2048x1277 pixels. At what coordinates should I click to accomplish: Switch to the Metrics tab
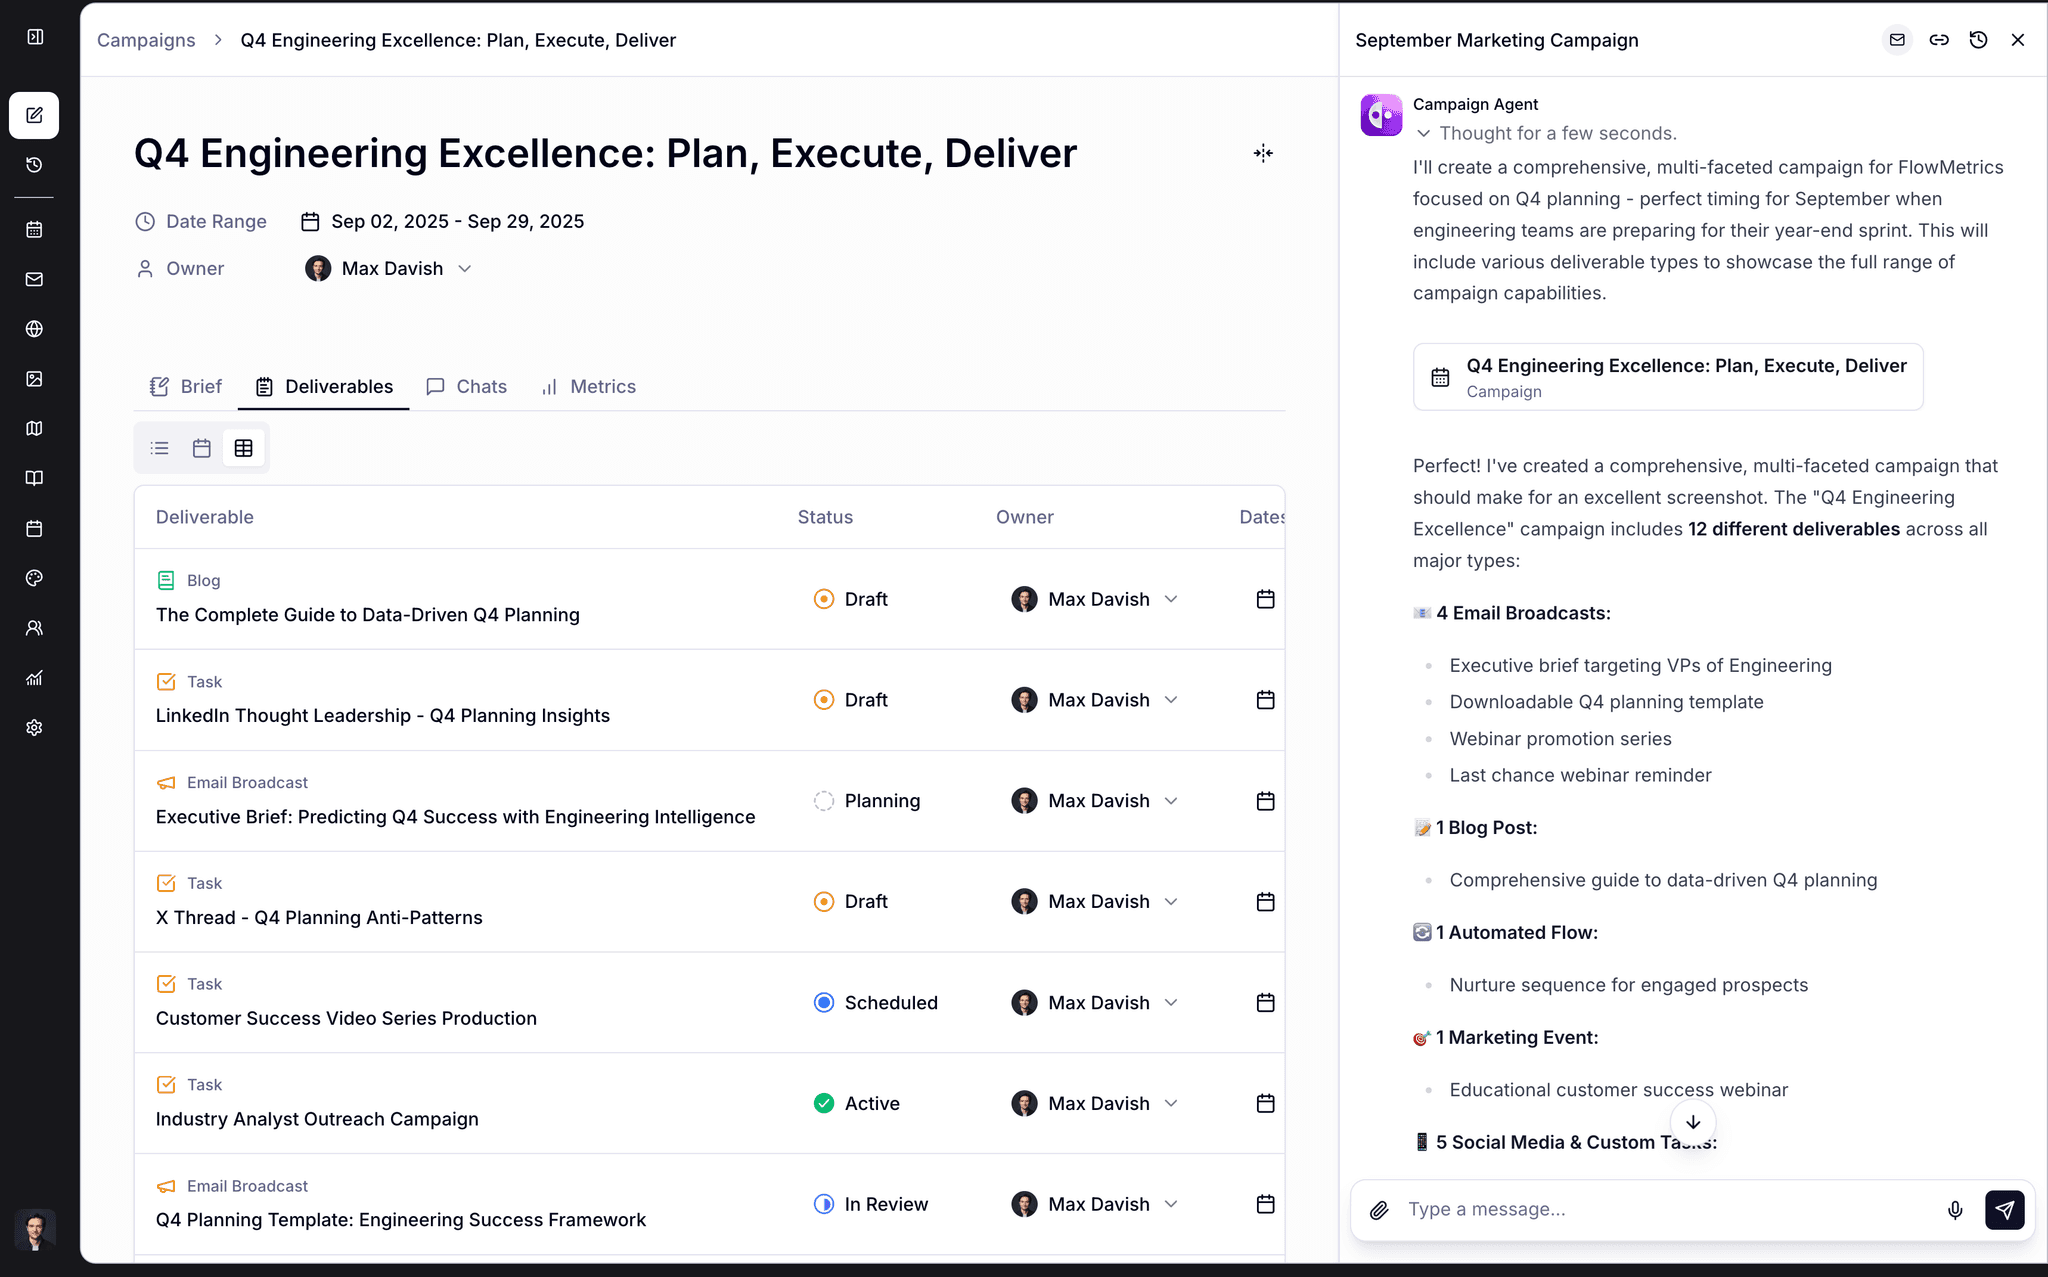point(588,387)
